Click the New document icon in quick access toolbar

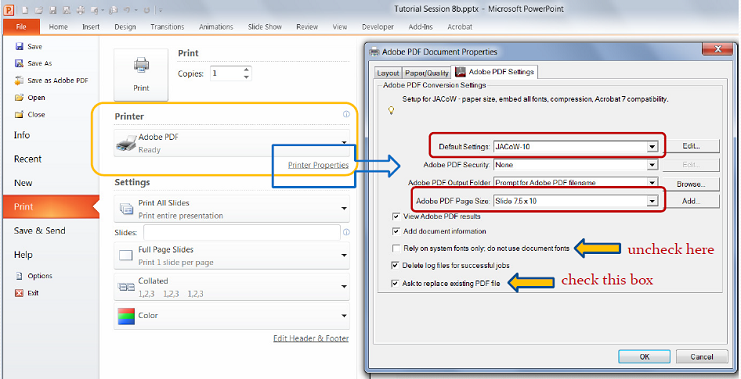tap(25, 10)
